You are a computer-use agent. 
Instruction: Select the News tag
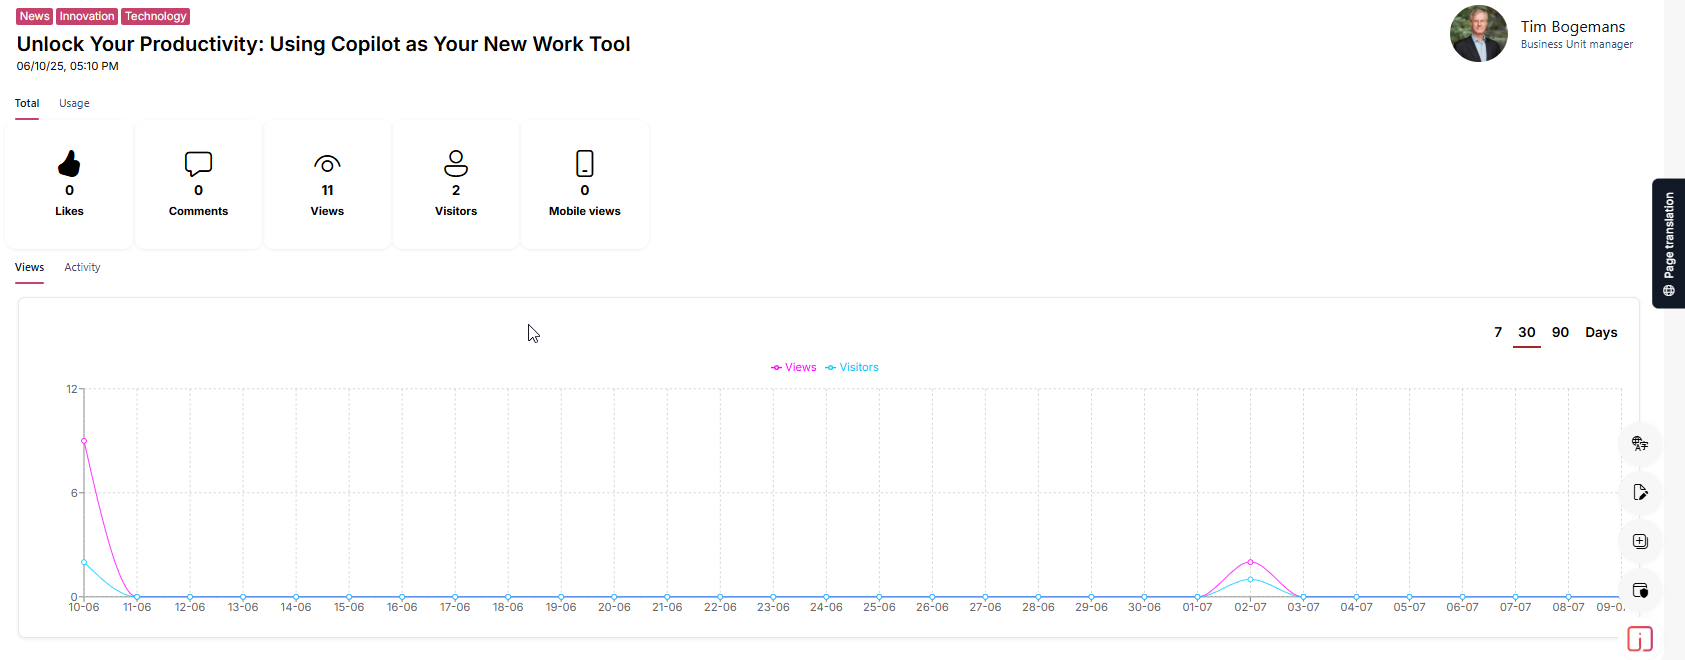(x=34, y=16)
